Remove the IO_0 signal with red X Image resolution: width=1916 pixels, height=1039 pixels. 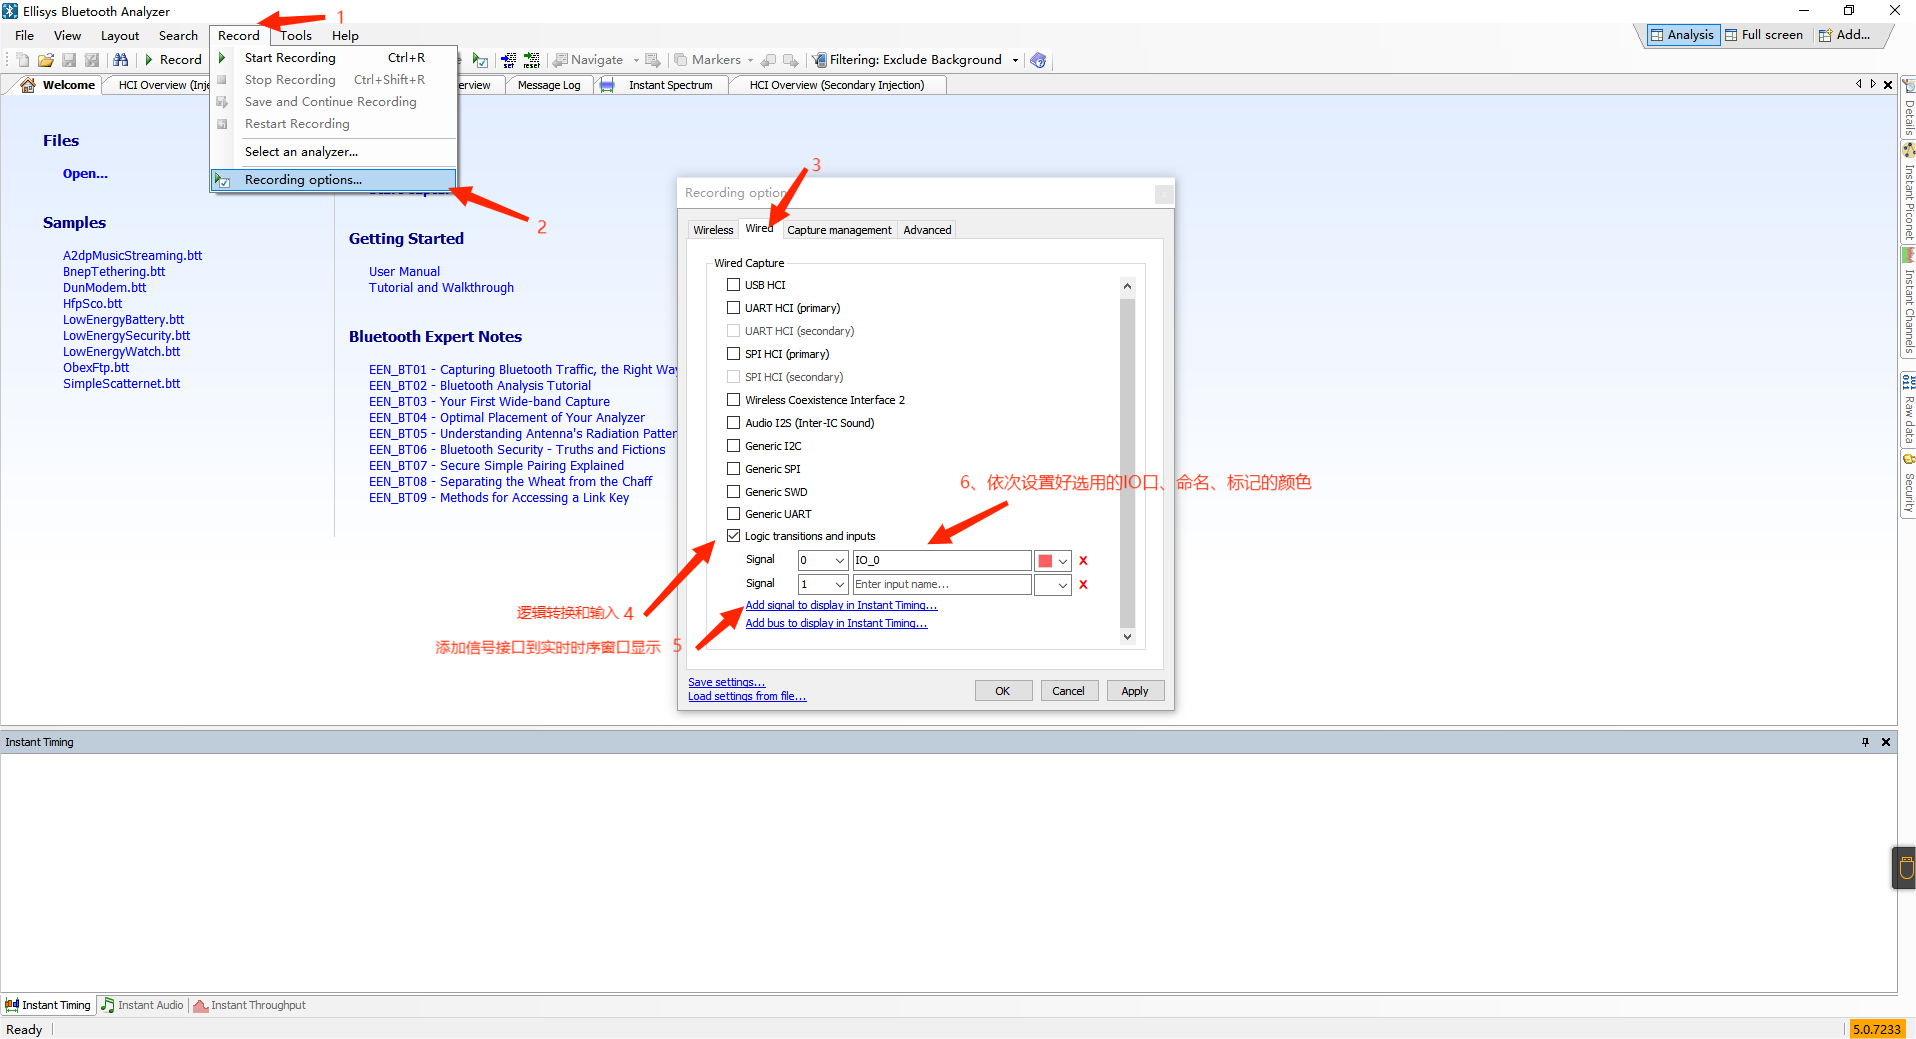1083,561
